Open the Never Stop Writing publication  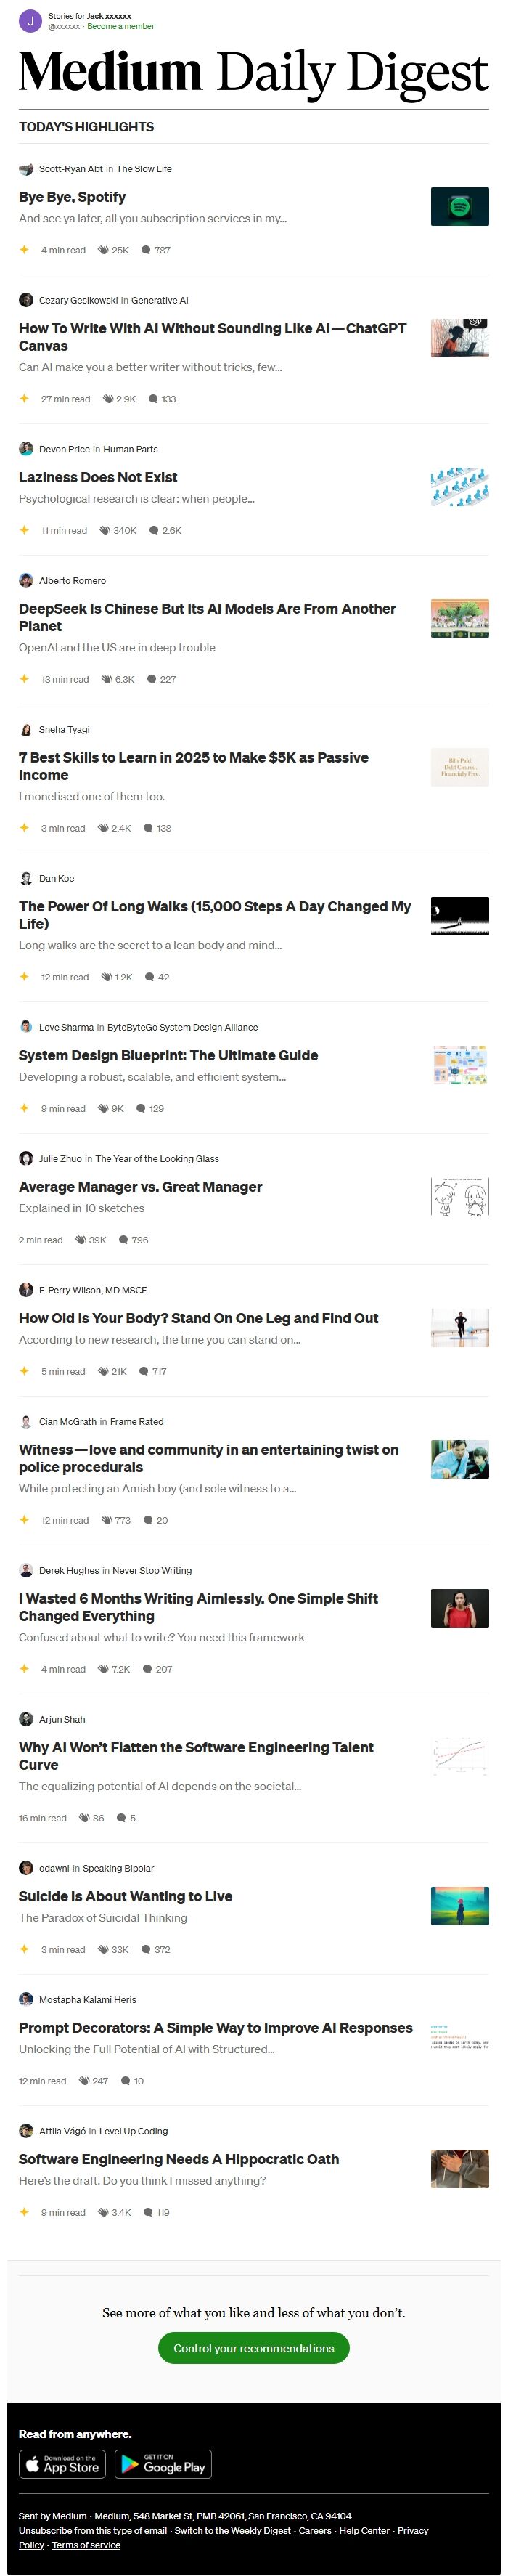click(152, 1570)
